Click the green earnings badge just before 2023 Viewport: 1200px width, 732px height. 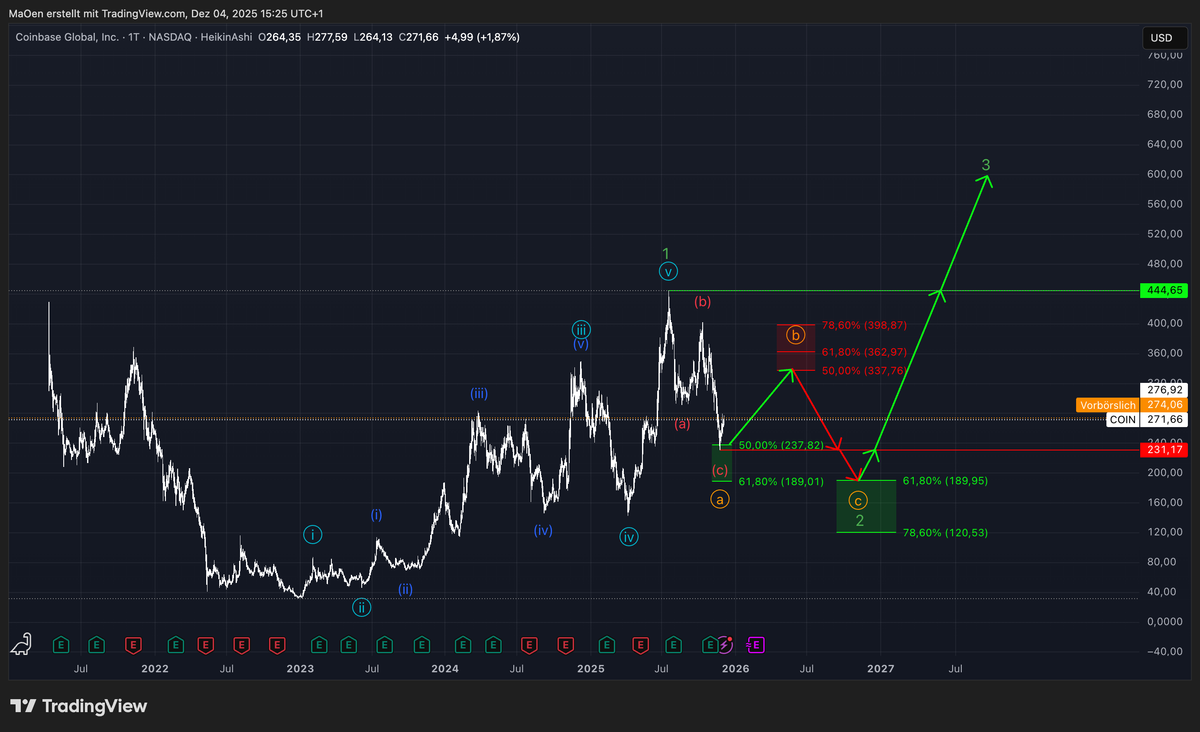pos(319,645)
